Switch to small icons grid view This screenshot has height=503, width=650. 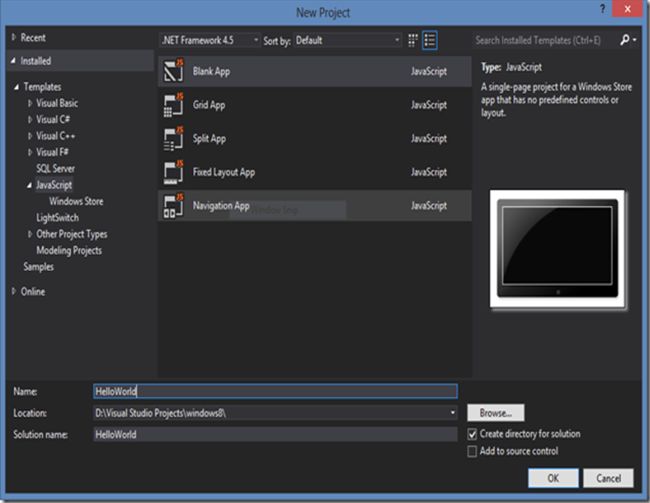coord(413,40)
